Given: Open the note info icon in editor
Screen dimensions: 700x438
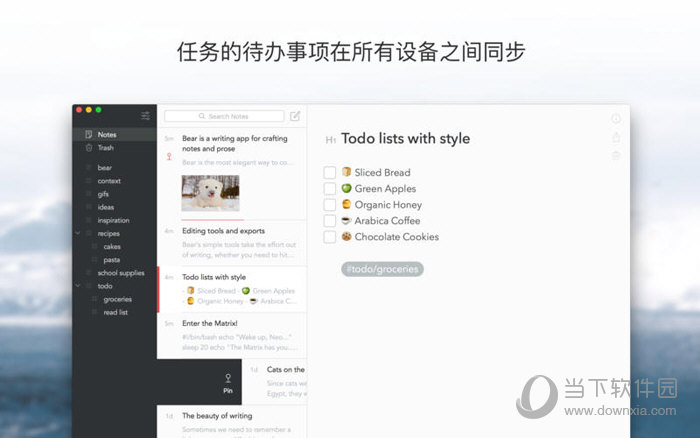Looking at the screenshot, I should click(x=616, y=118).
